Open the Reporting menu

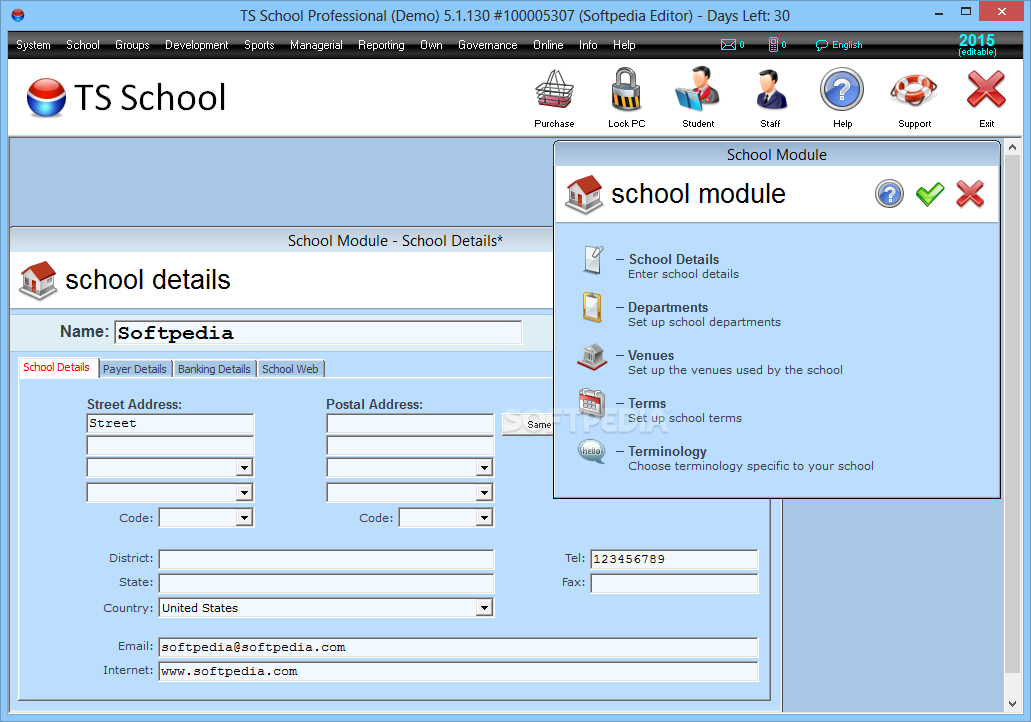point(381,45)
